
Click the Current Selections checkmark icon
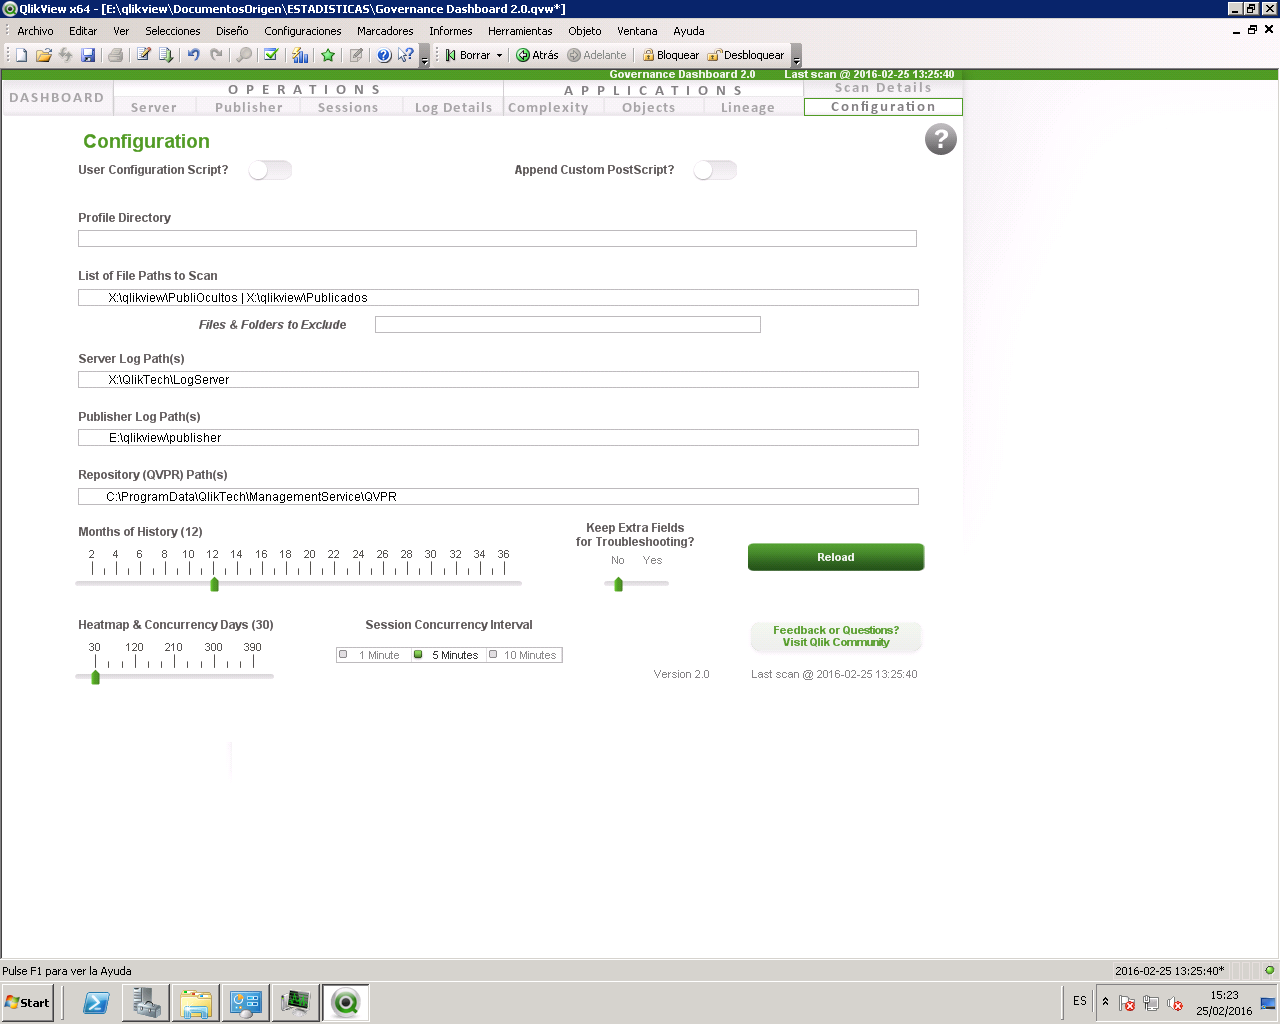click(270, 55)
